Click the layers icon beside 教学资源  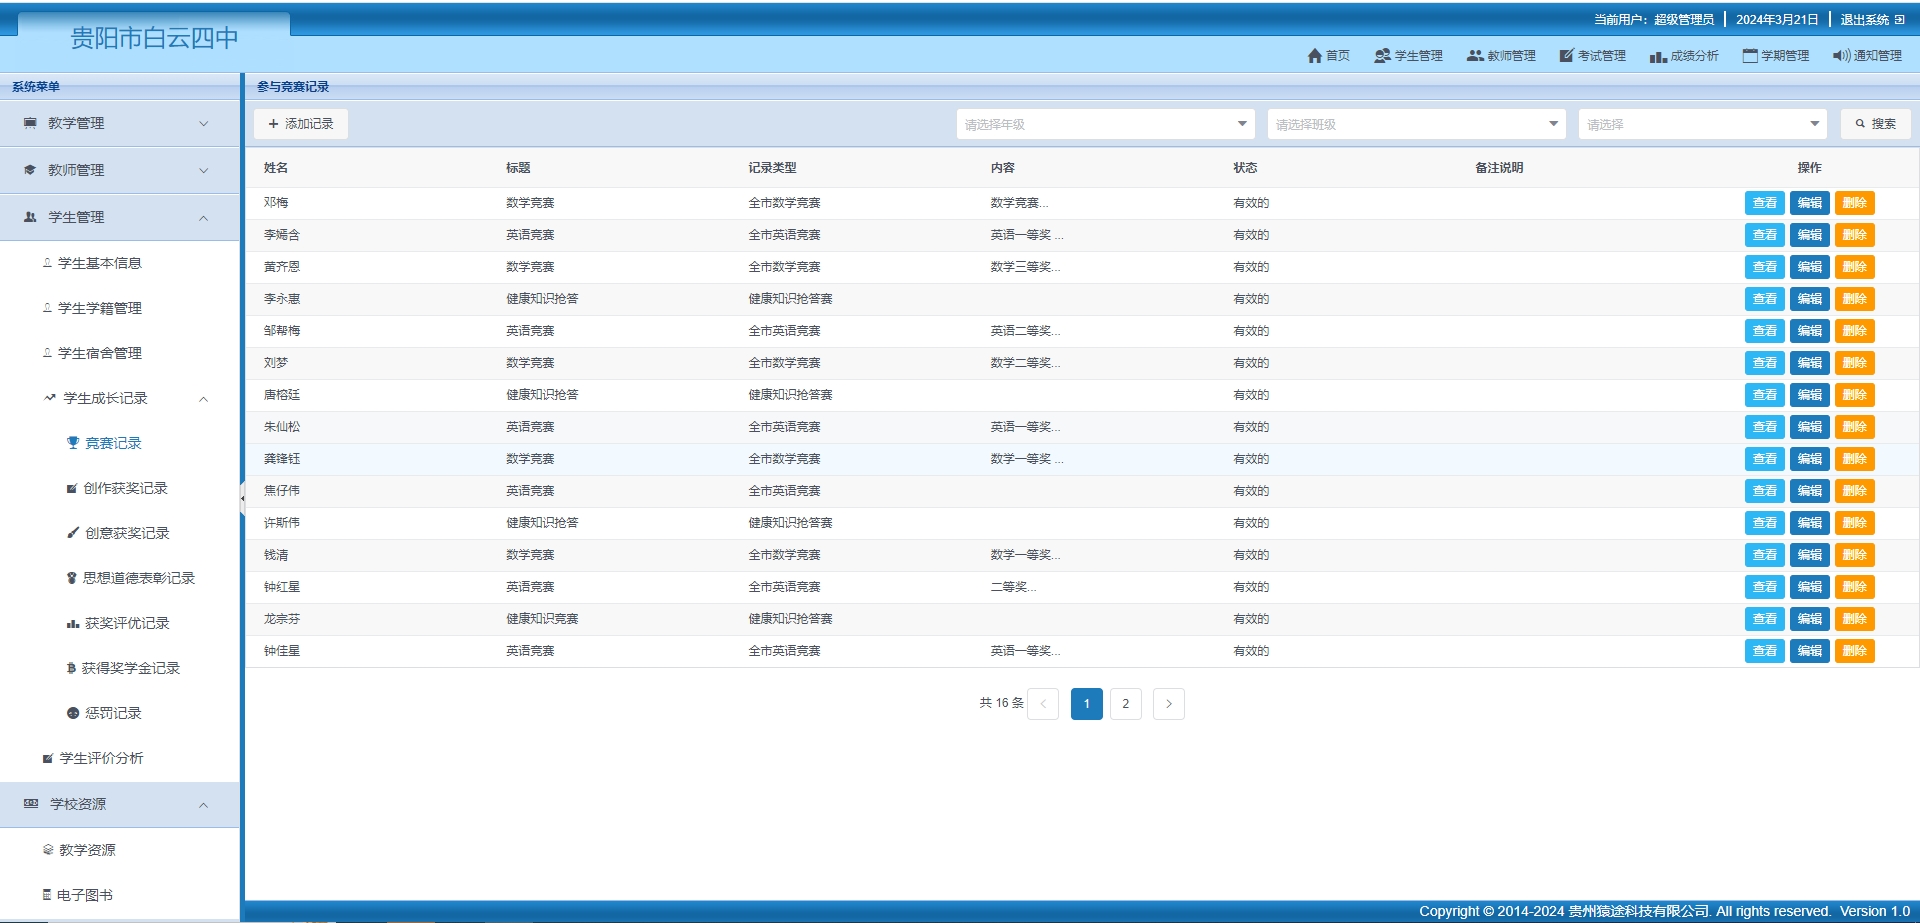[x=48, y=850]
